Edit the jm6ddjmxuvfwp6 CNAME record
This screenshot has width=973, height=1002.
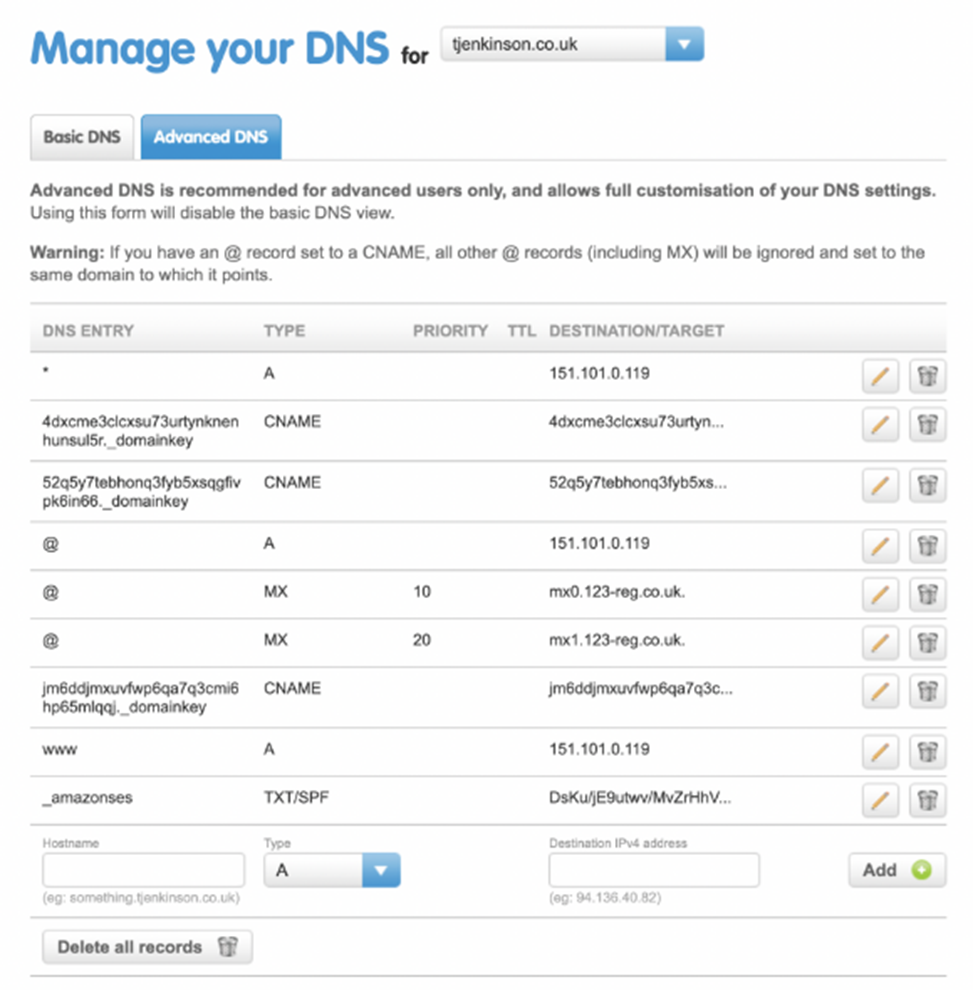pyautogui.click(x=879, y=690)
